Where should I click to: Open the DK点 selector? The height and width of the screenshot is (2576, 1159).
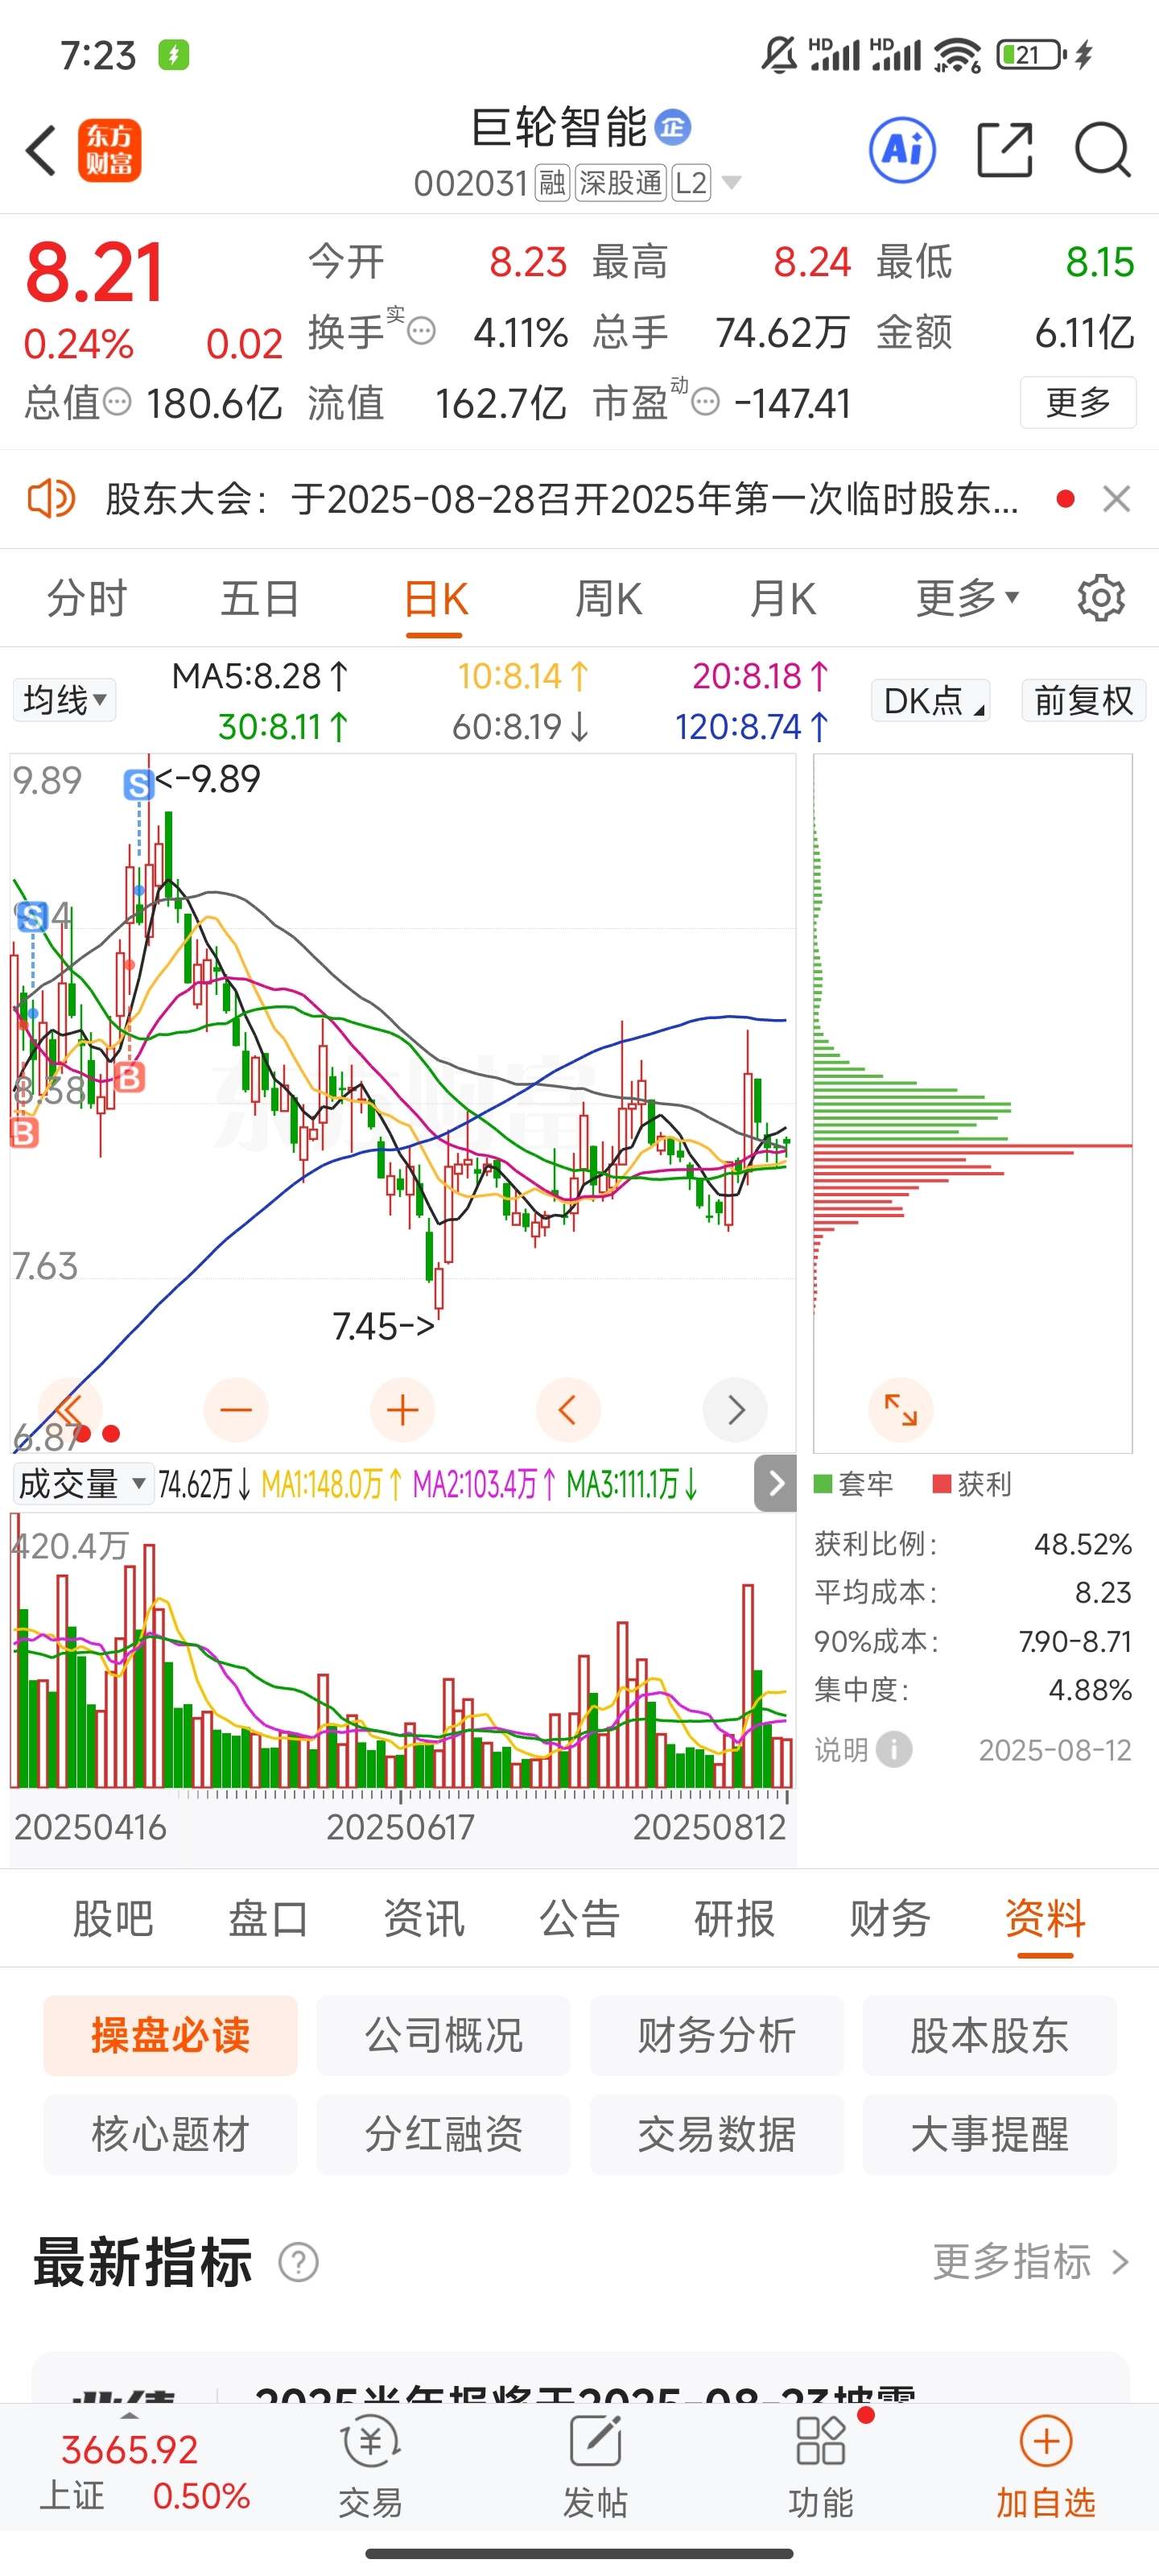coord(931,700)
